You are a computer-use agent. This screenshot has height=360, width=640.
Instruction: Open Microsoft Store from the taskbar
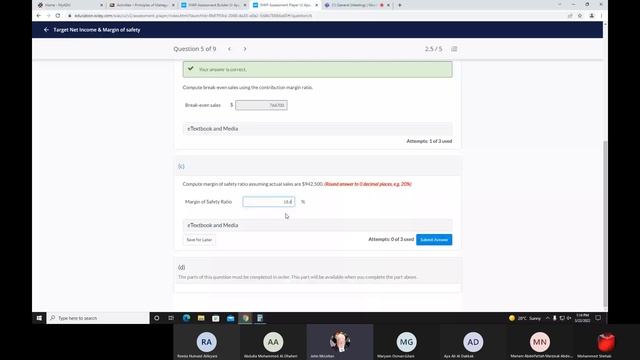click(216, 318)
